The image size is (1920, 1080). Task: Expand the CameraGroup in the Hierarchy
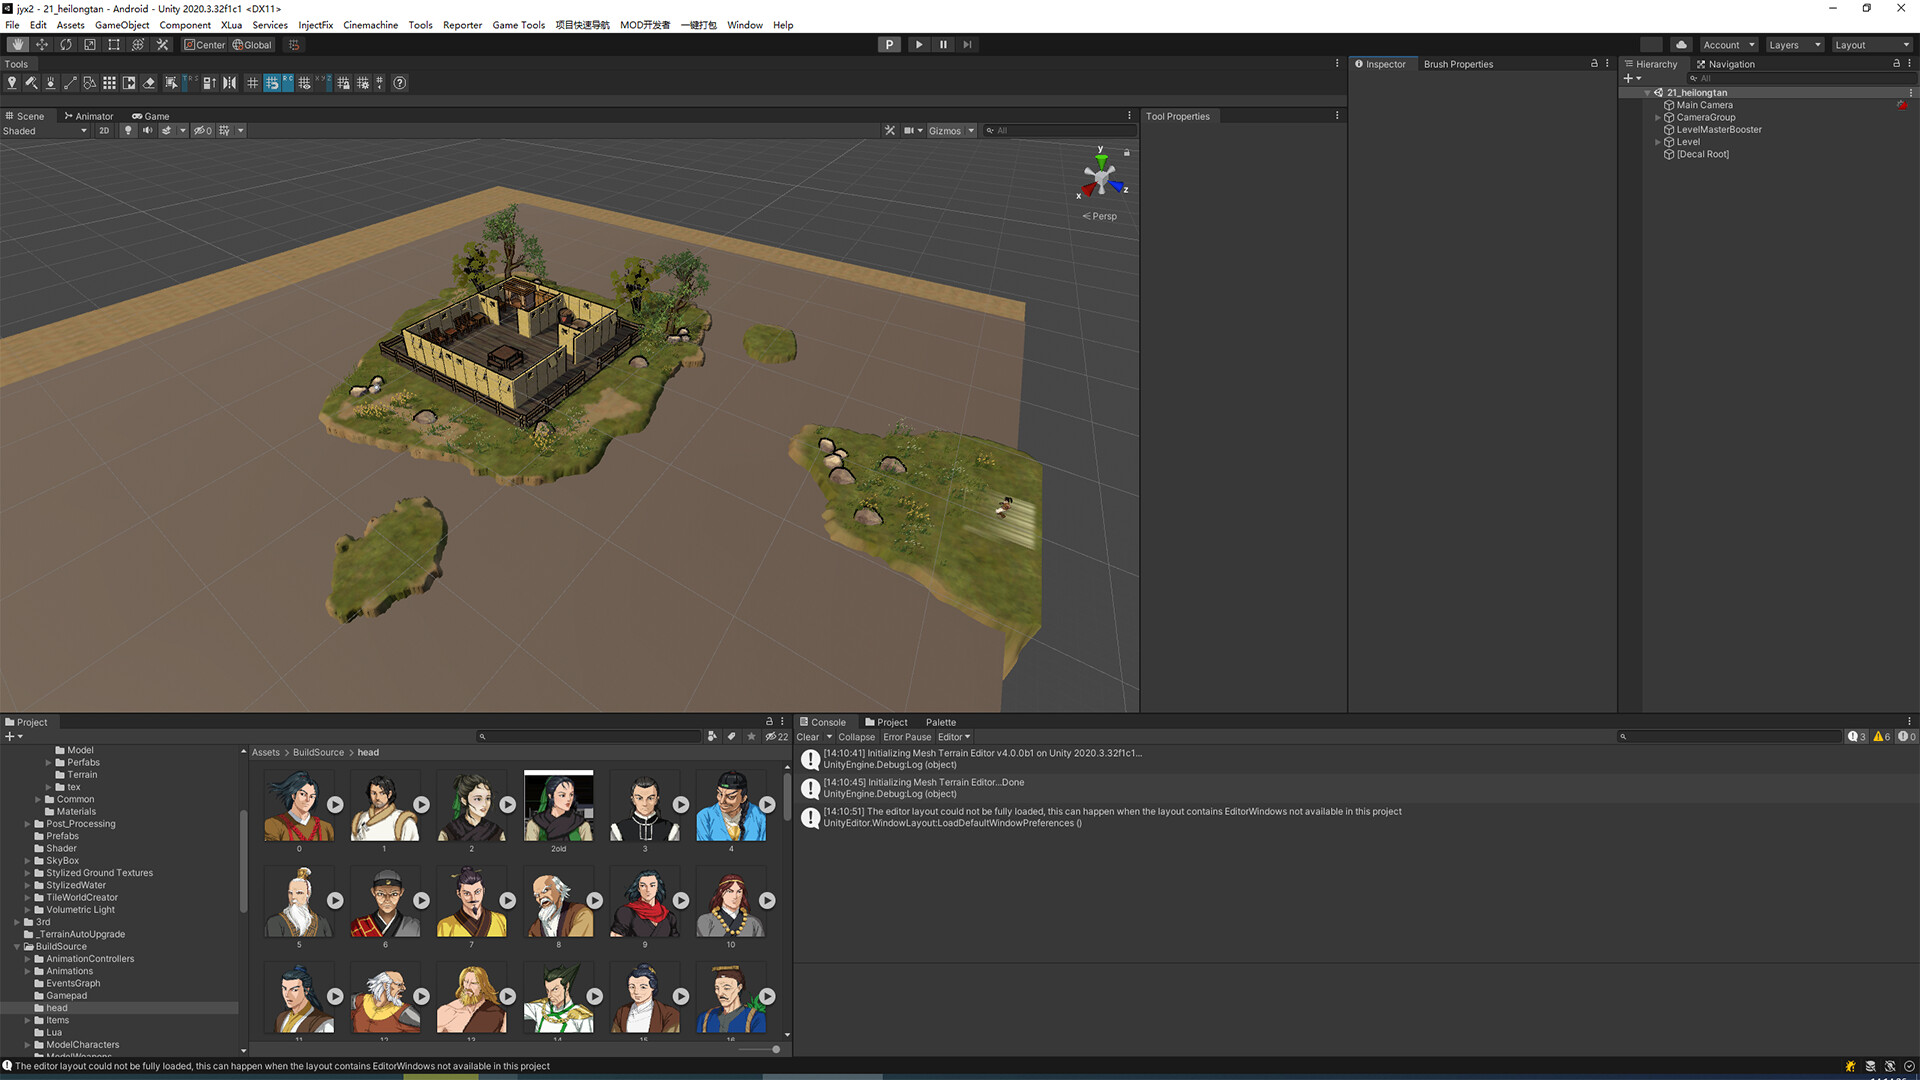(x=1658, y=117)
